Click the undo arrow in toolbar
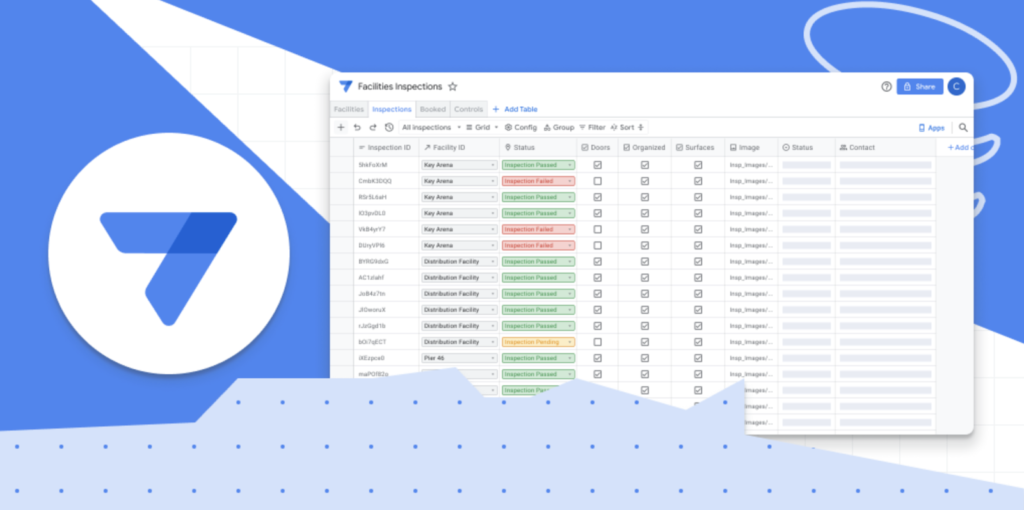This screenshot has height=510, width=1024. tap(357, 128)
